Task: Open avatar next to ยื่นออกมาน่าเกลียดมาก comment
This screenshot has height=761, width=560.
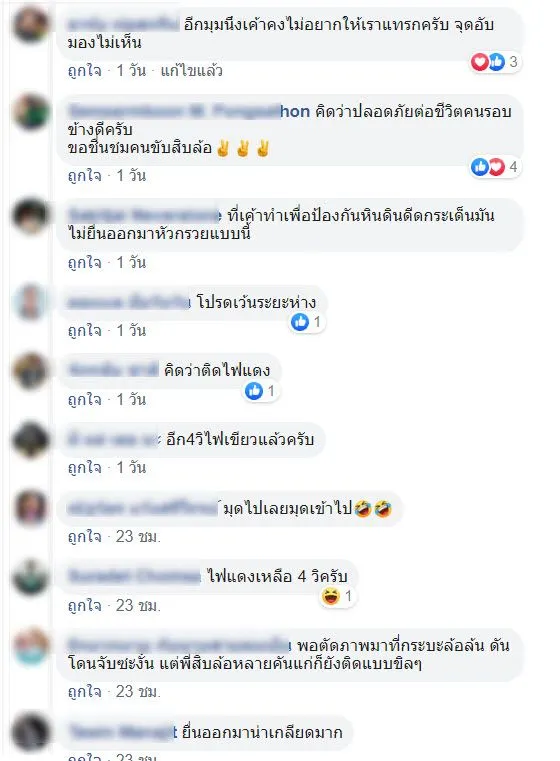Action: [x=31, y=731]
